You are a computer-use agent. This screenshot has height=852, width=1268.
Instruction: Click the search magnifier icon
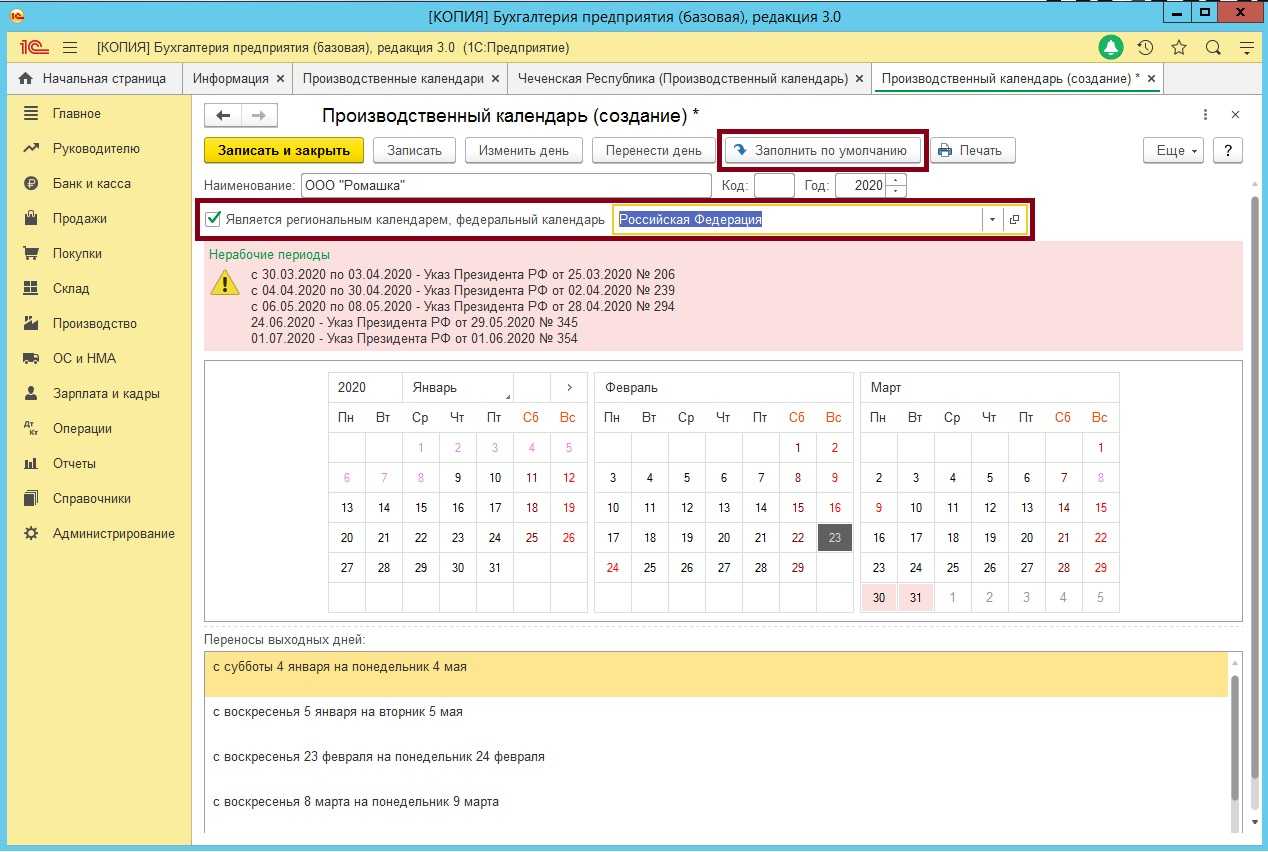pos(1213,47)
